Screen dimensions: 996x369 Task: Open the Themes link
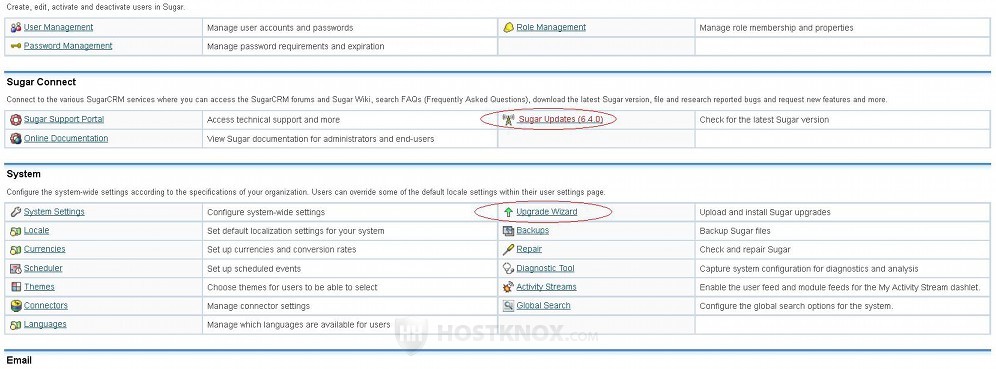coord(39,287)
